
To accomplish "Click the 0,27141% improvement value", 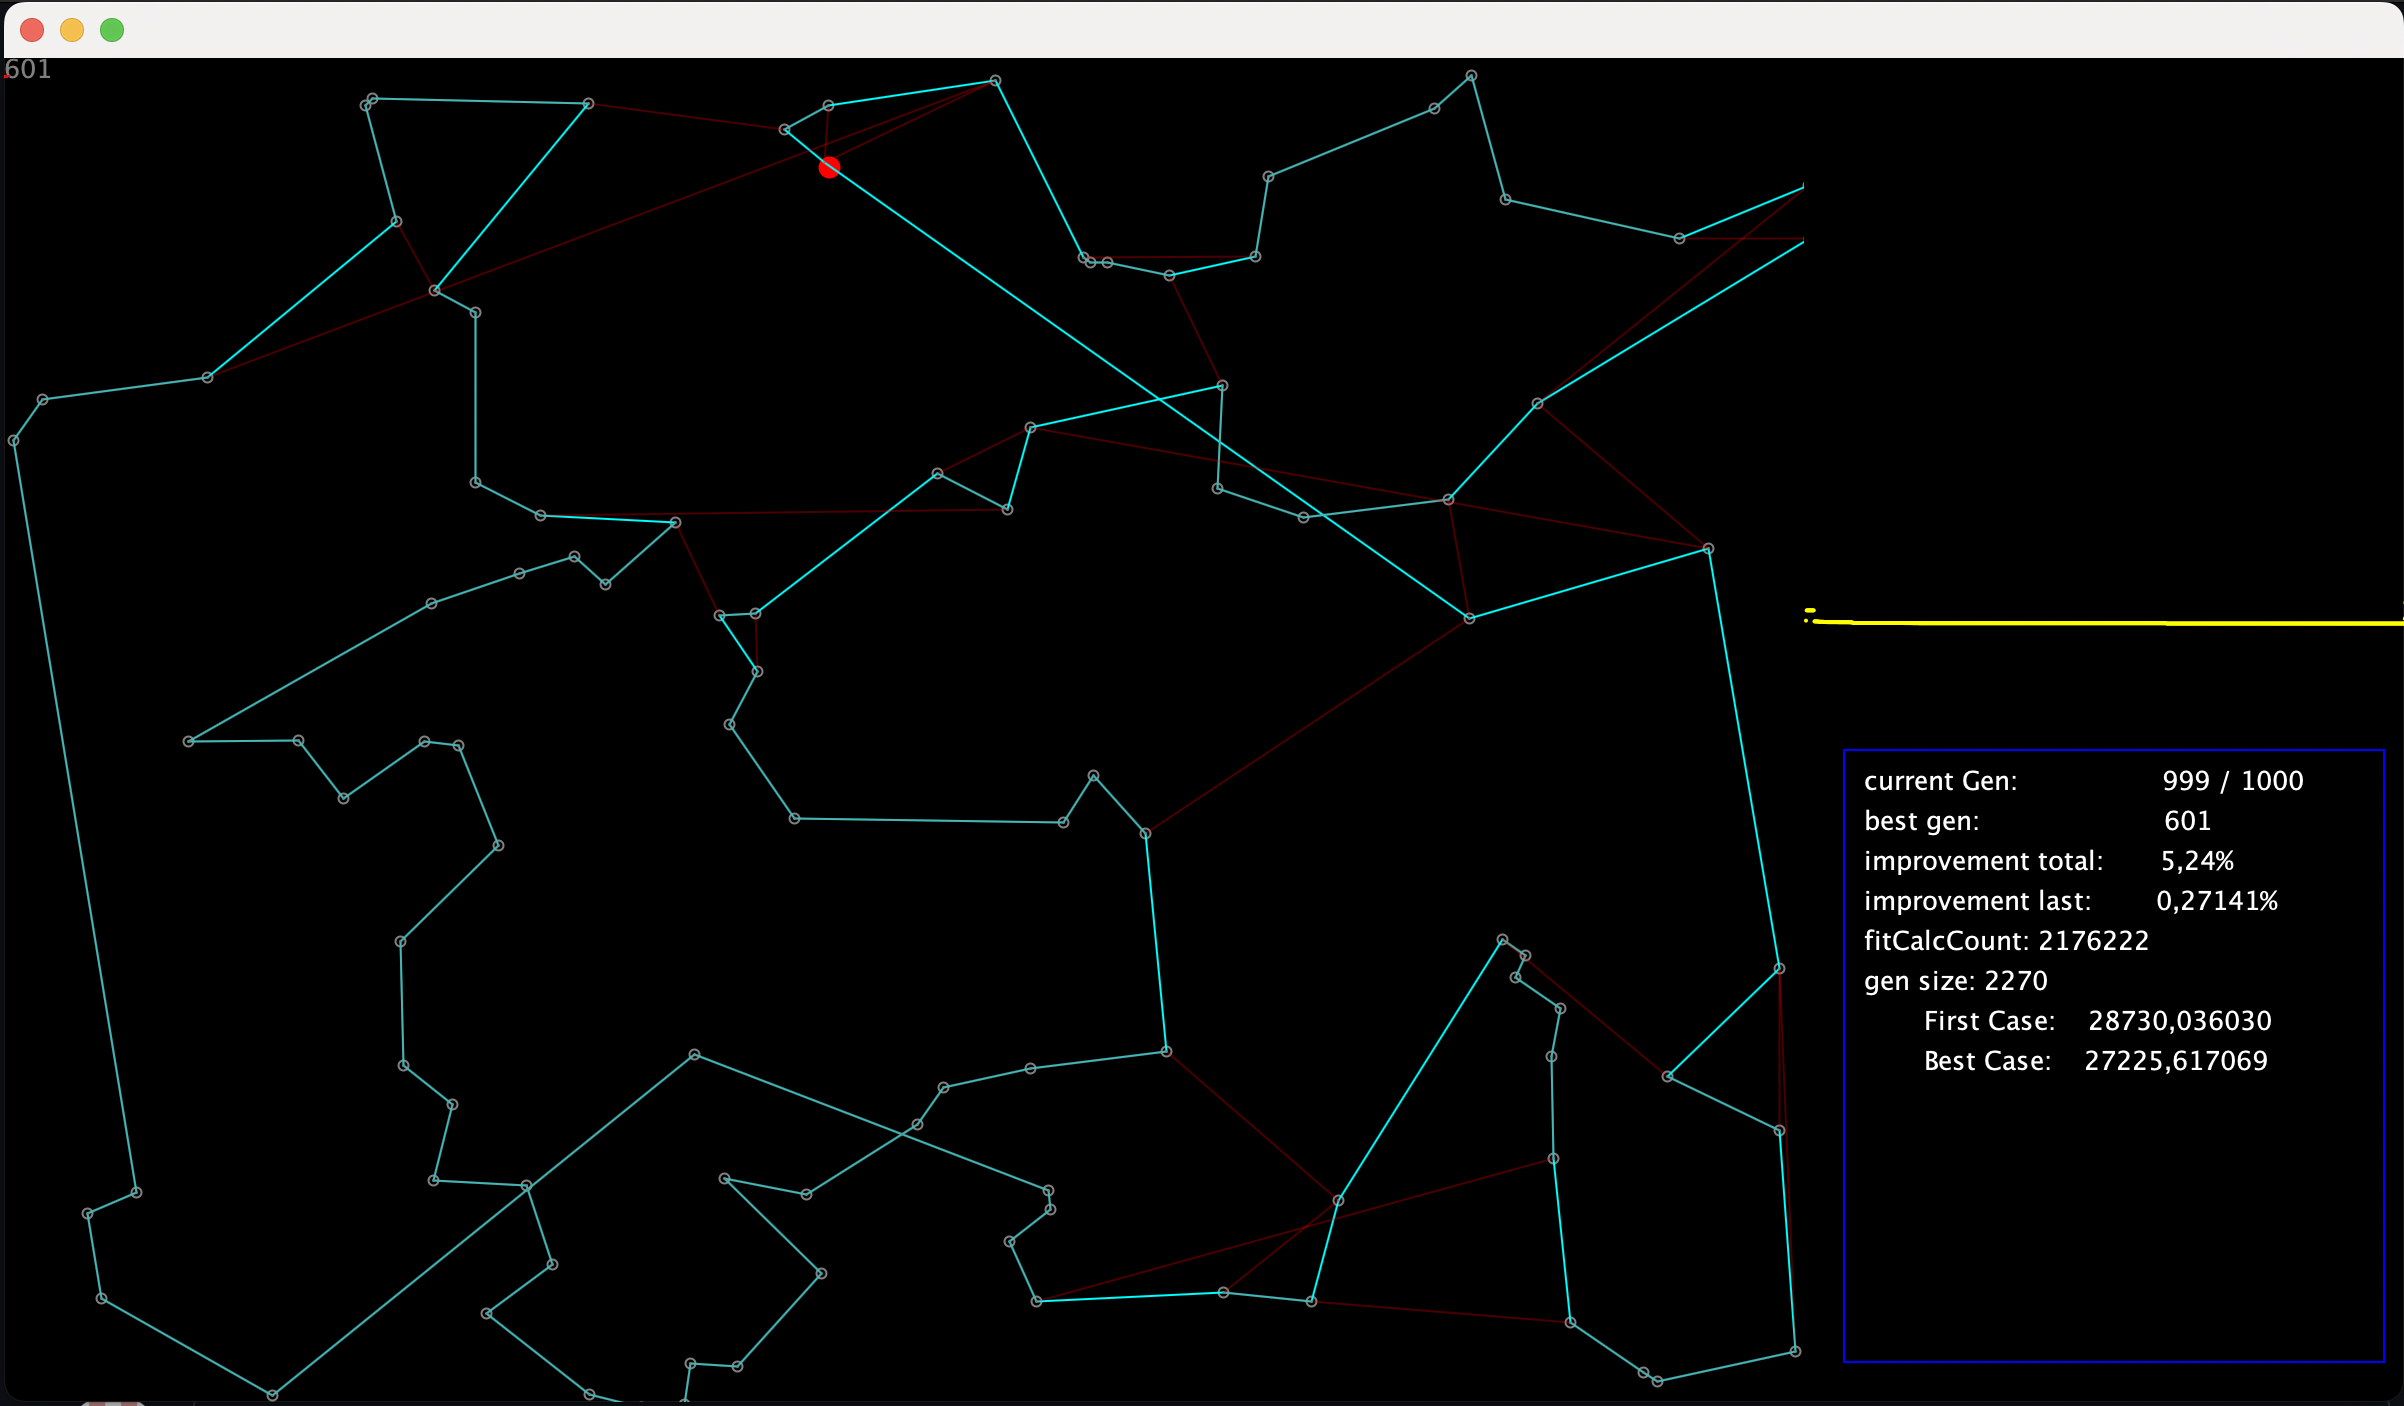I will point(2216,901).
